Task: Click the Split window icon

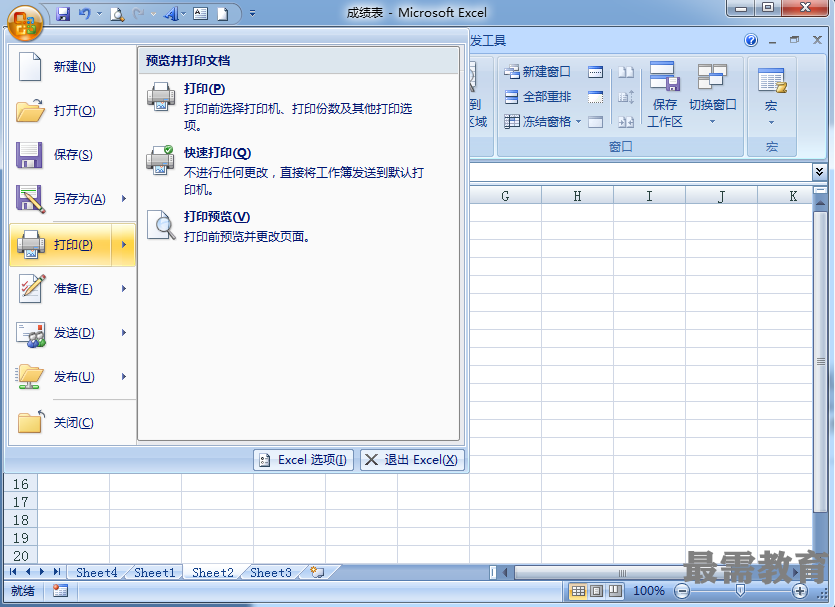Action: pyautogui.click(x=595, y=71)
